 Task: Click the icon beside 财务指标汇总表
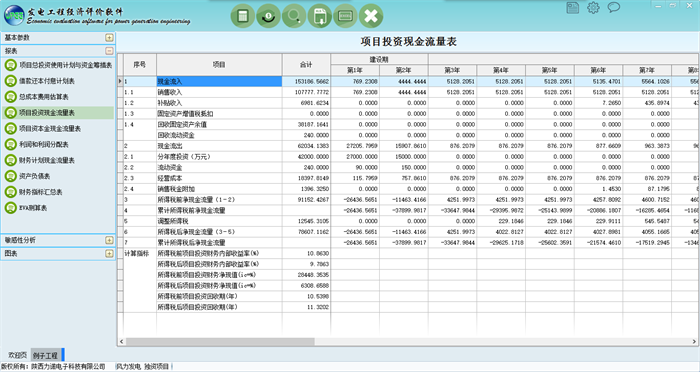tap(10, 192)
